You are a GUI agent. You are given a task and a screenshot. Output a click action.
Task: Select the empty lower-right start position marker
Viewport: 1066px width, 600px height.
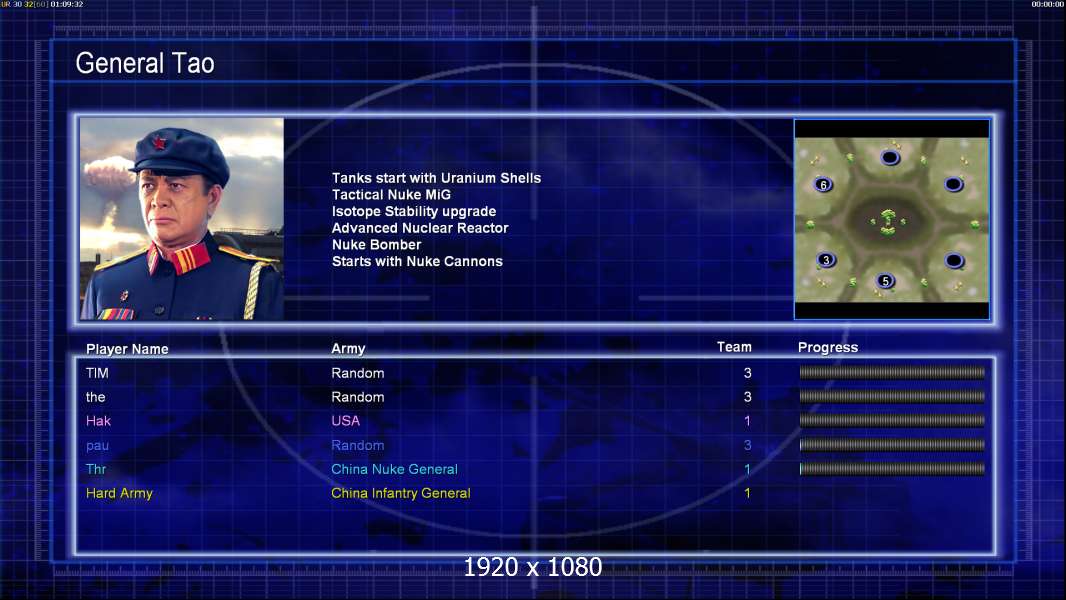(954, 260)
